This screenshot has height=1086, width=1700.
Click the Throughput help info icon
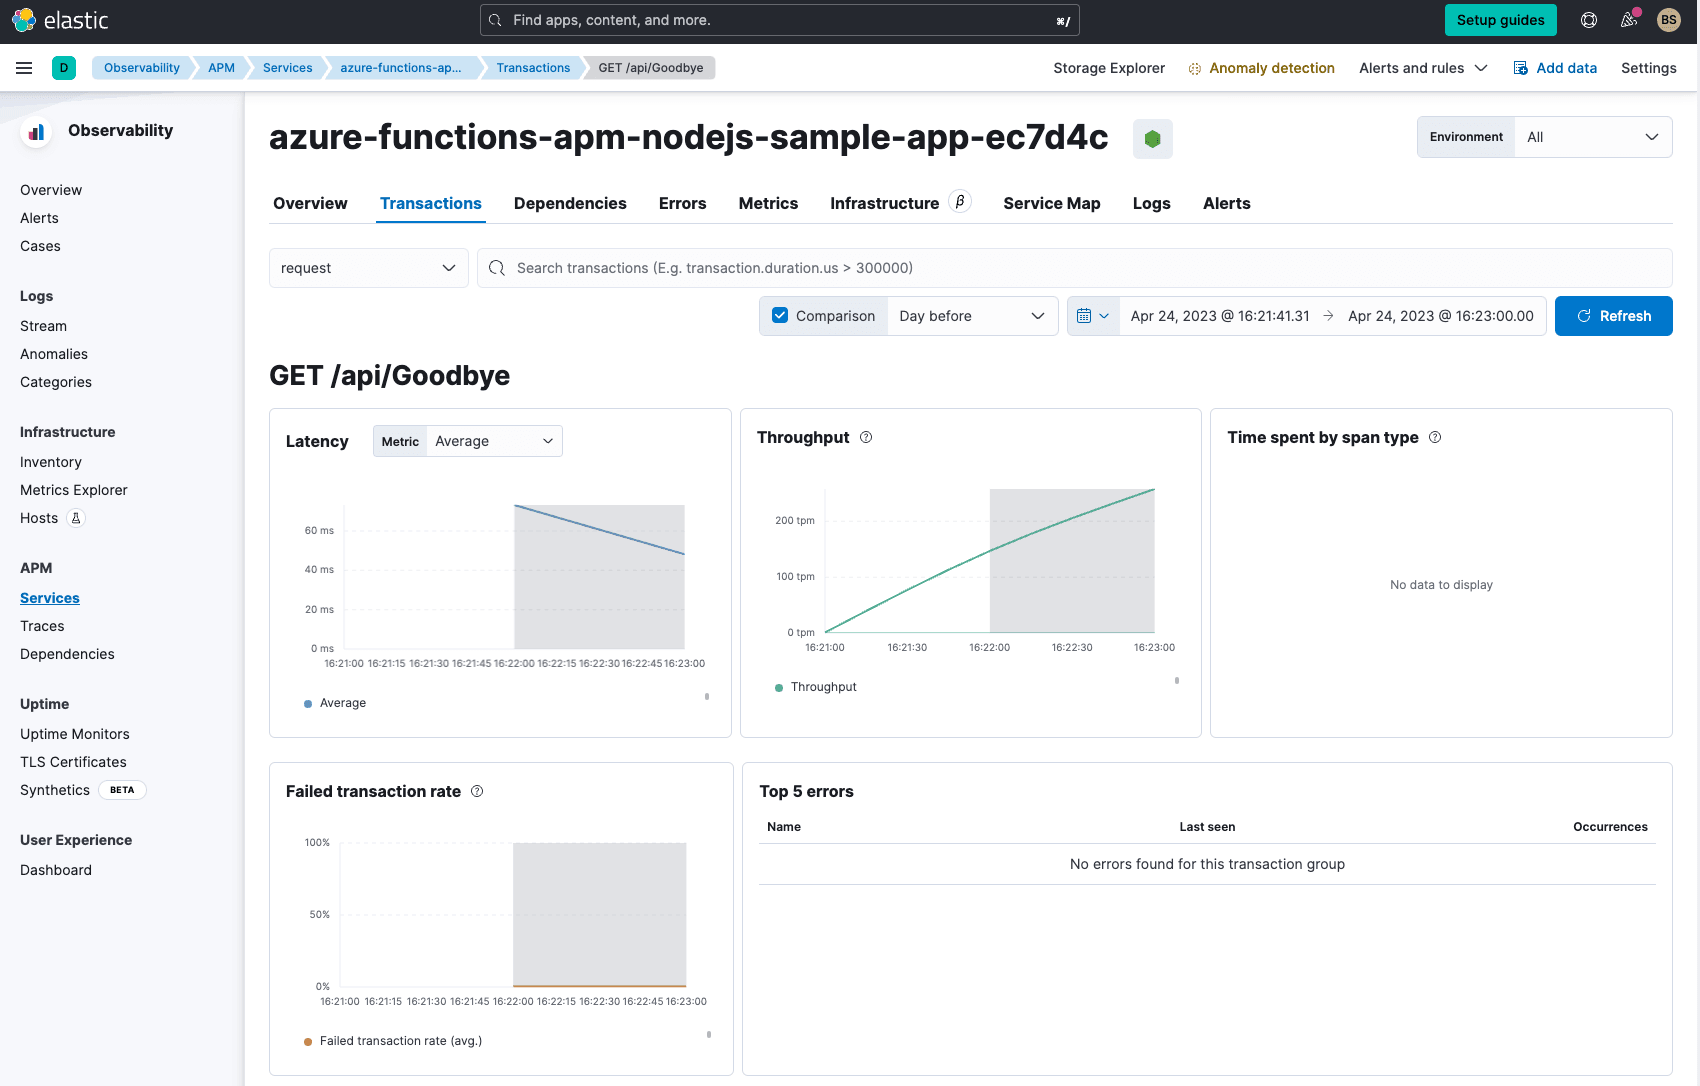point(866,437)
